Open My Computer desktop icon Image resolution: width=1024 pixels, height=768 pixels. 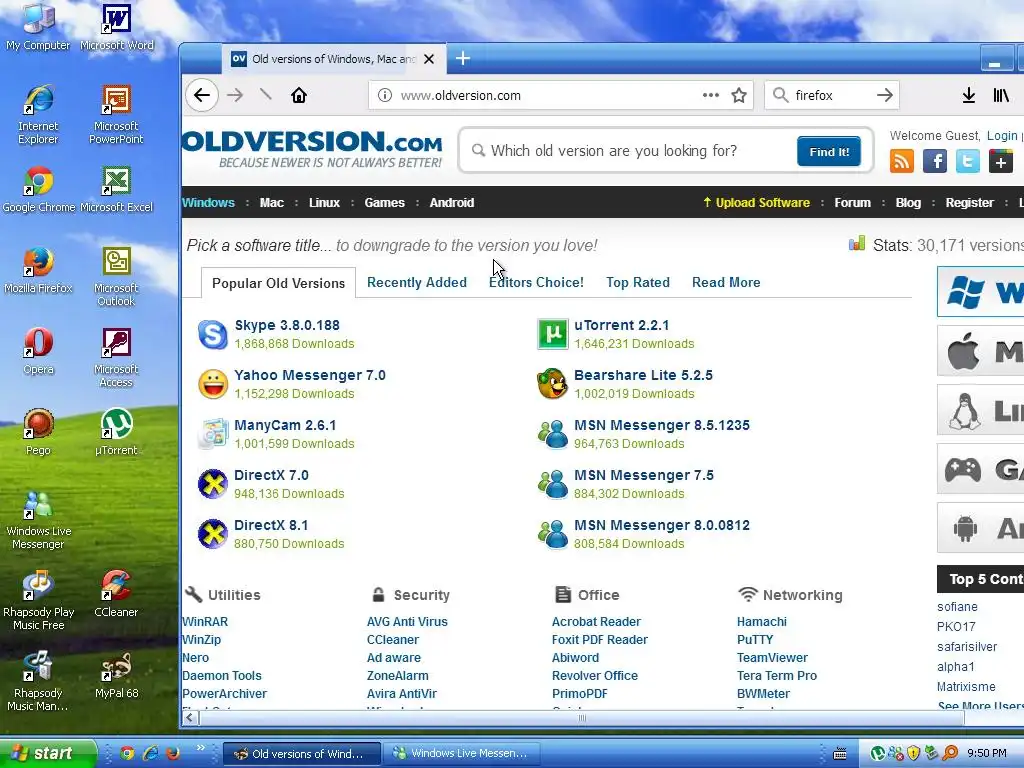coord(38,26)
